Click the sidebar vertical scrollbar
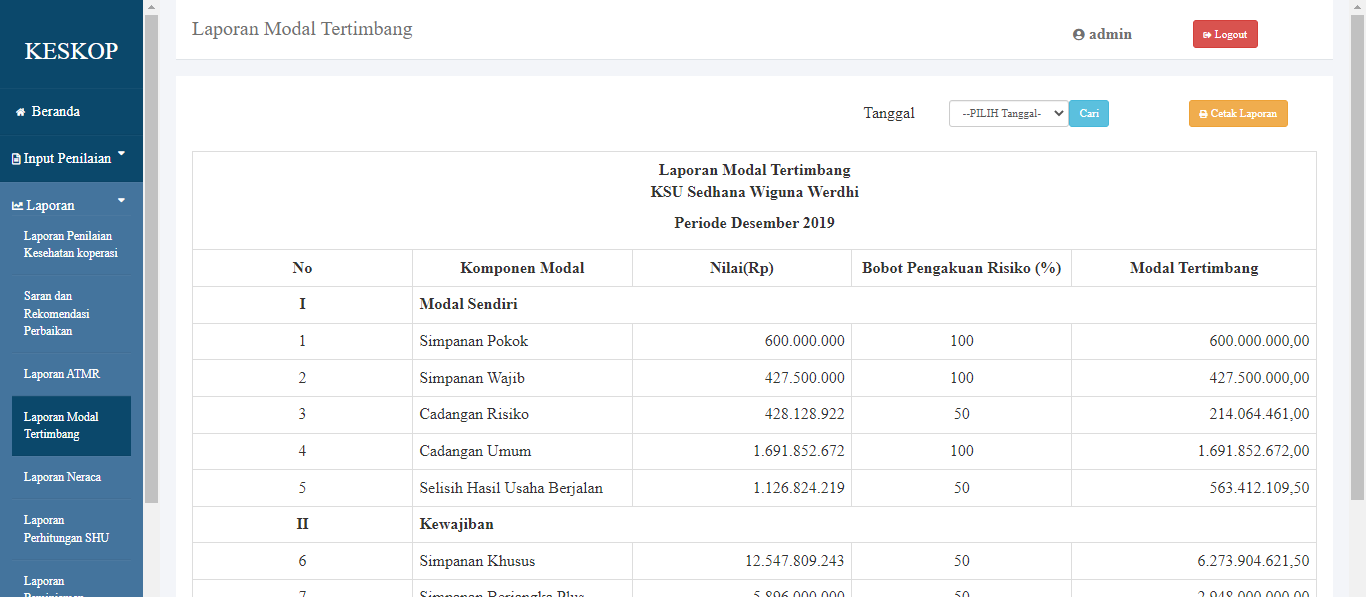The image size is (1366, 597). (x=151, y=260)
